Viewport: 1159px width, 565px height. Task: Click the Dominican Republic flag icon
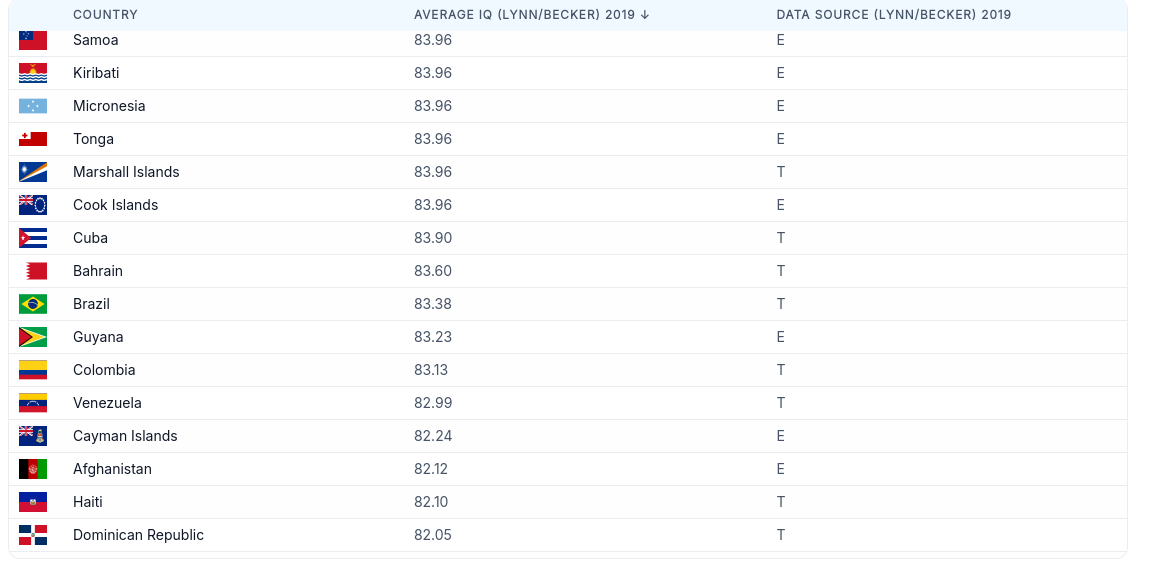[x=33, y=535]
